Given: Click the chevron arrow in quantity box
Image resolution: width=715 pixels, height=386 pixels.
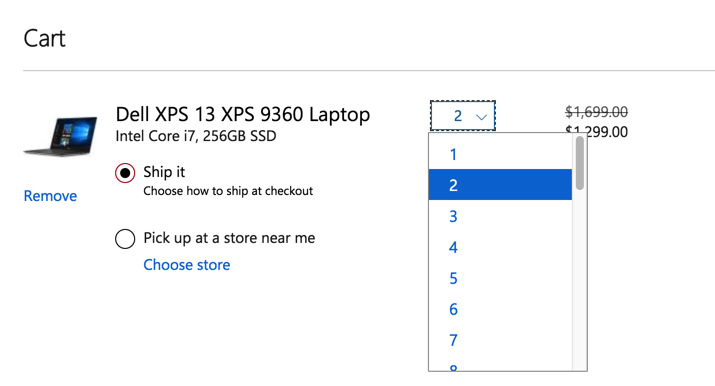Looking at the screenshot, I should [482, 117].
